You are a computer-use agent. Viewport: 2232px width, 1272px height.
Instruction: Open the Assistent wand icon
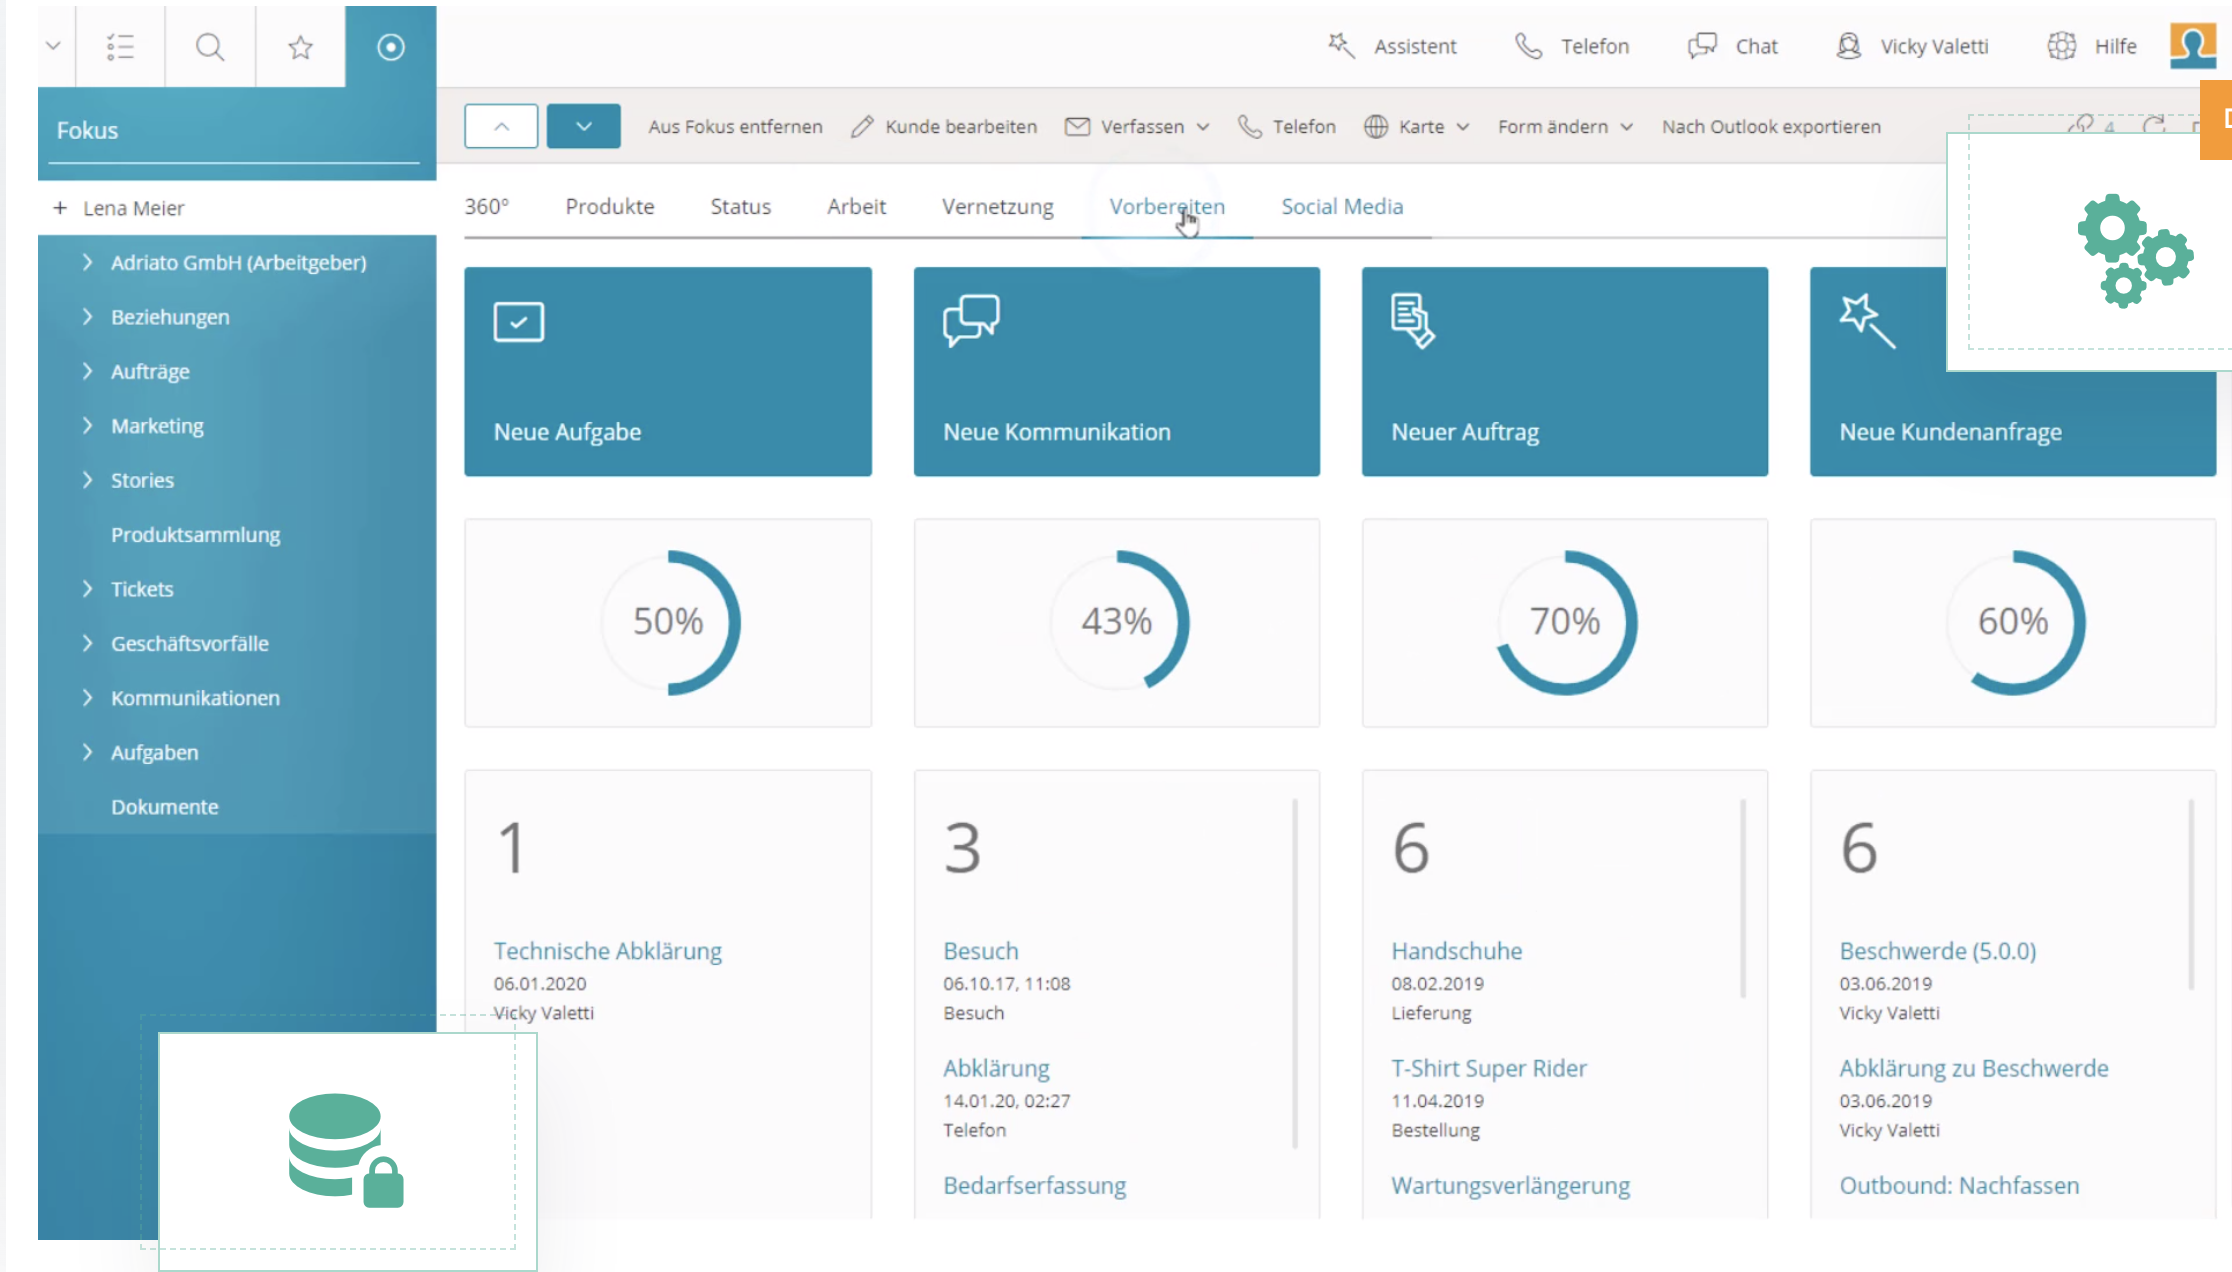click(x=1340, y=45)
